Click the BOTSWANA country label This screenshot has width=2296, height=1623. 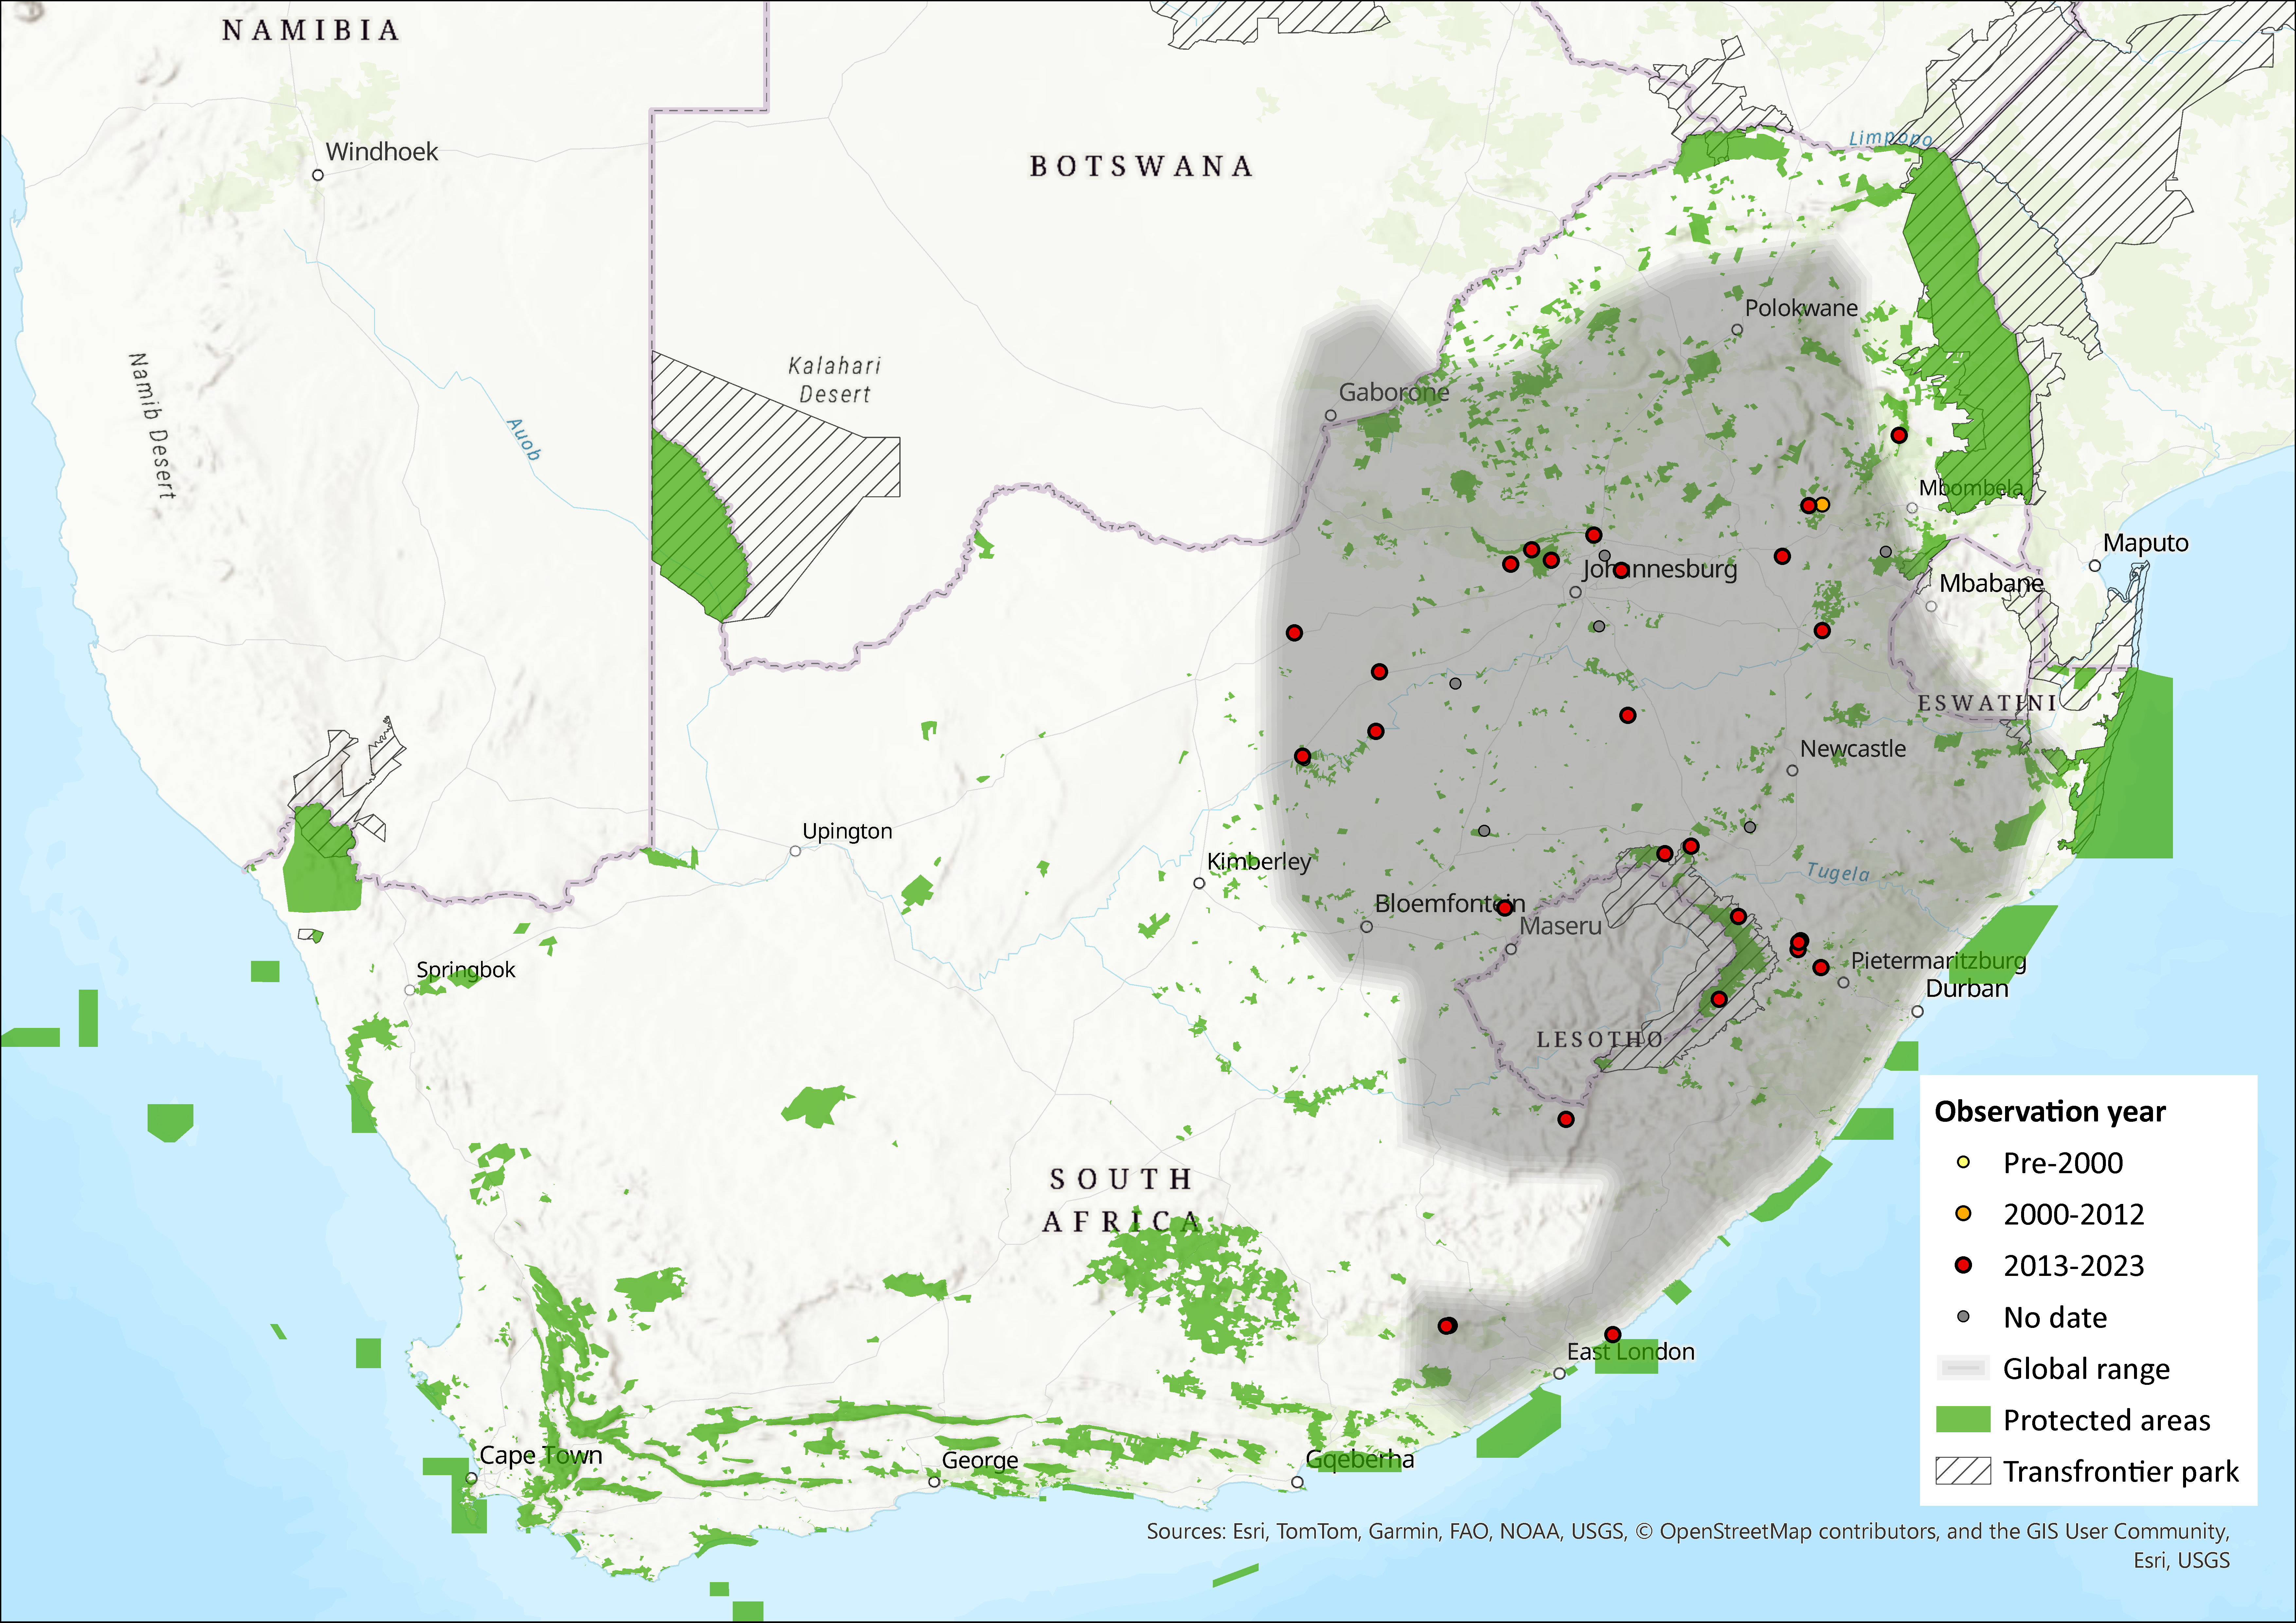pos(1141,166)
